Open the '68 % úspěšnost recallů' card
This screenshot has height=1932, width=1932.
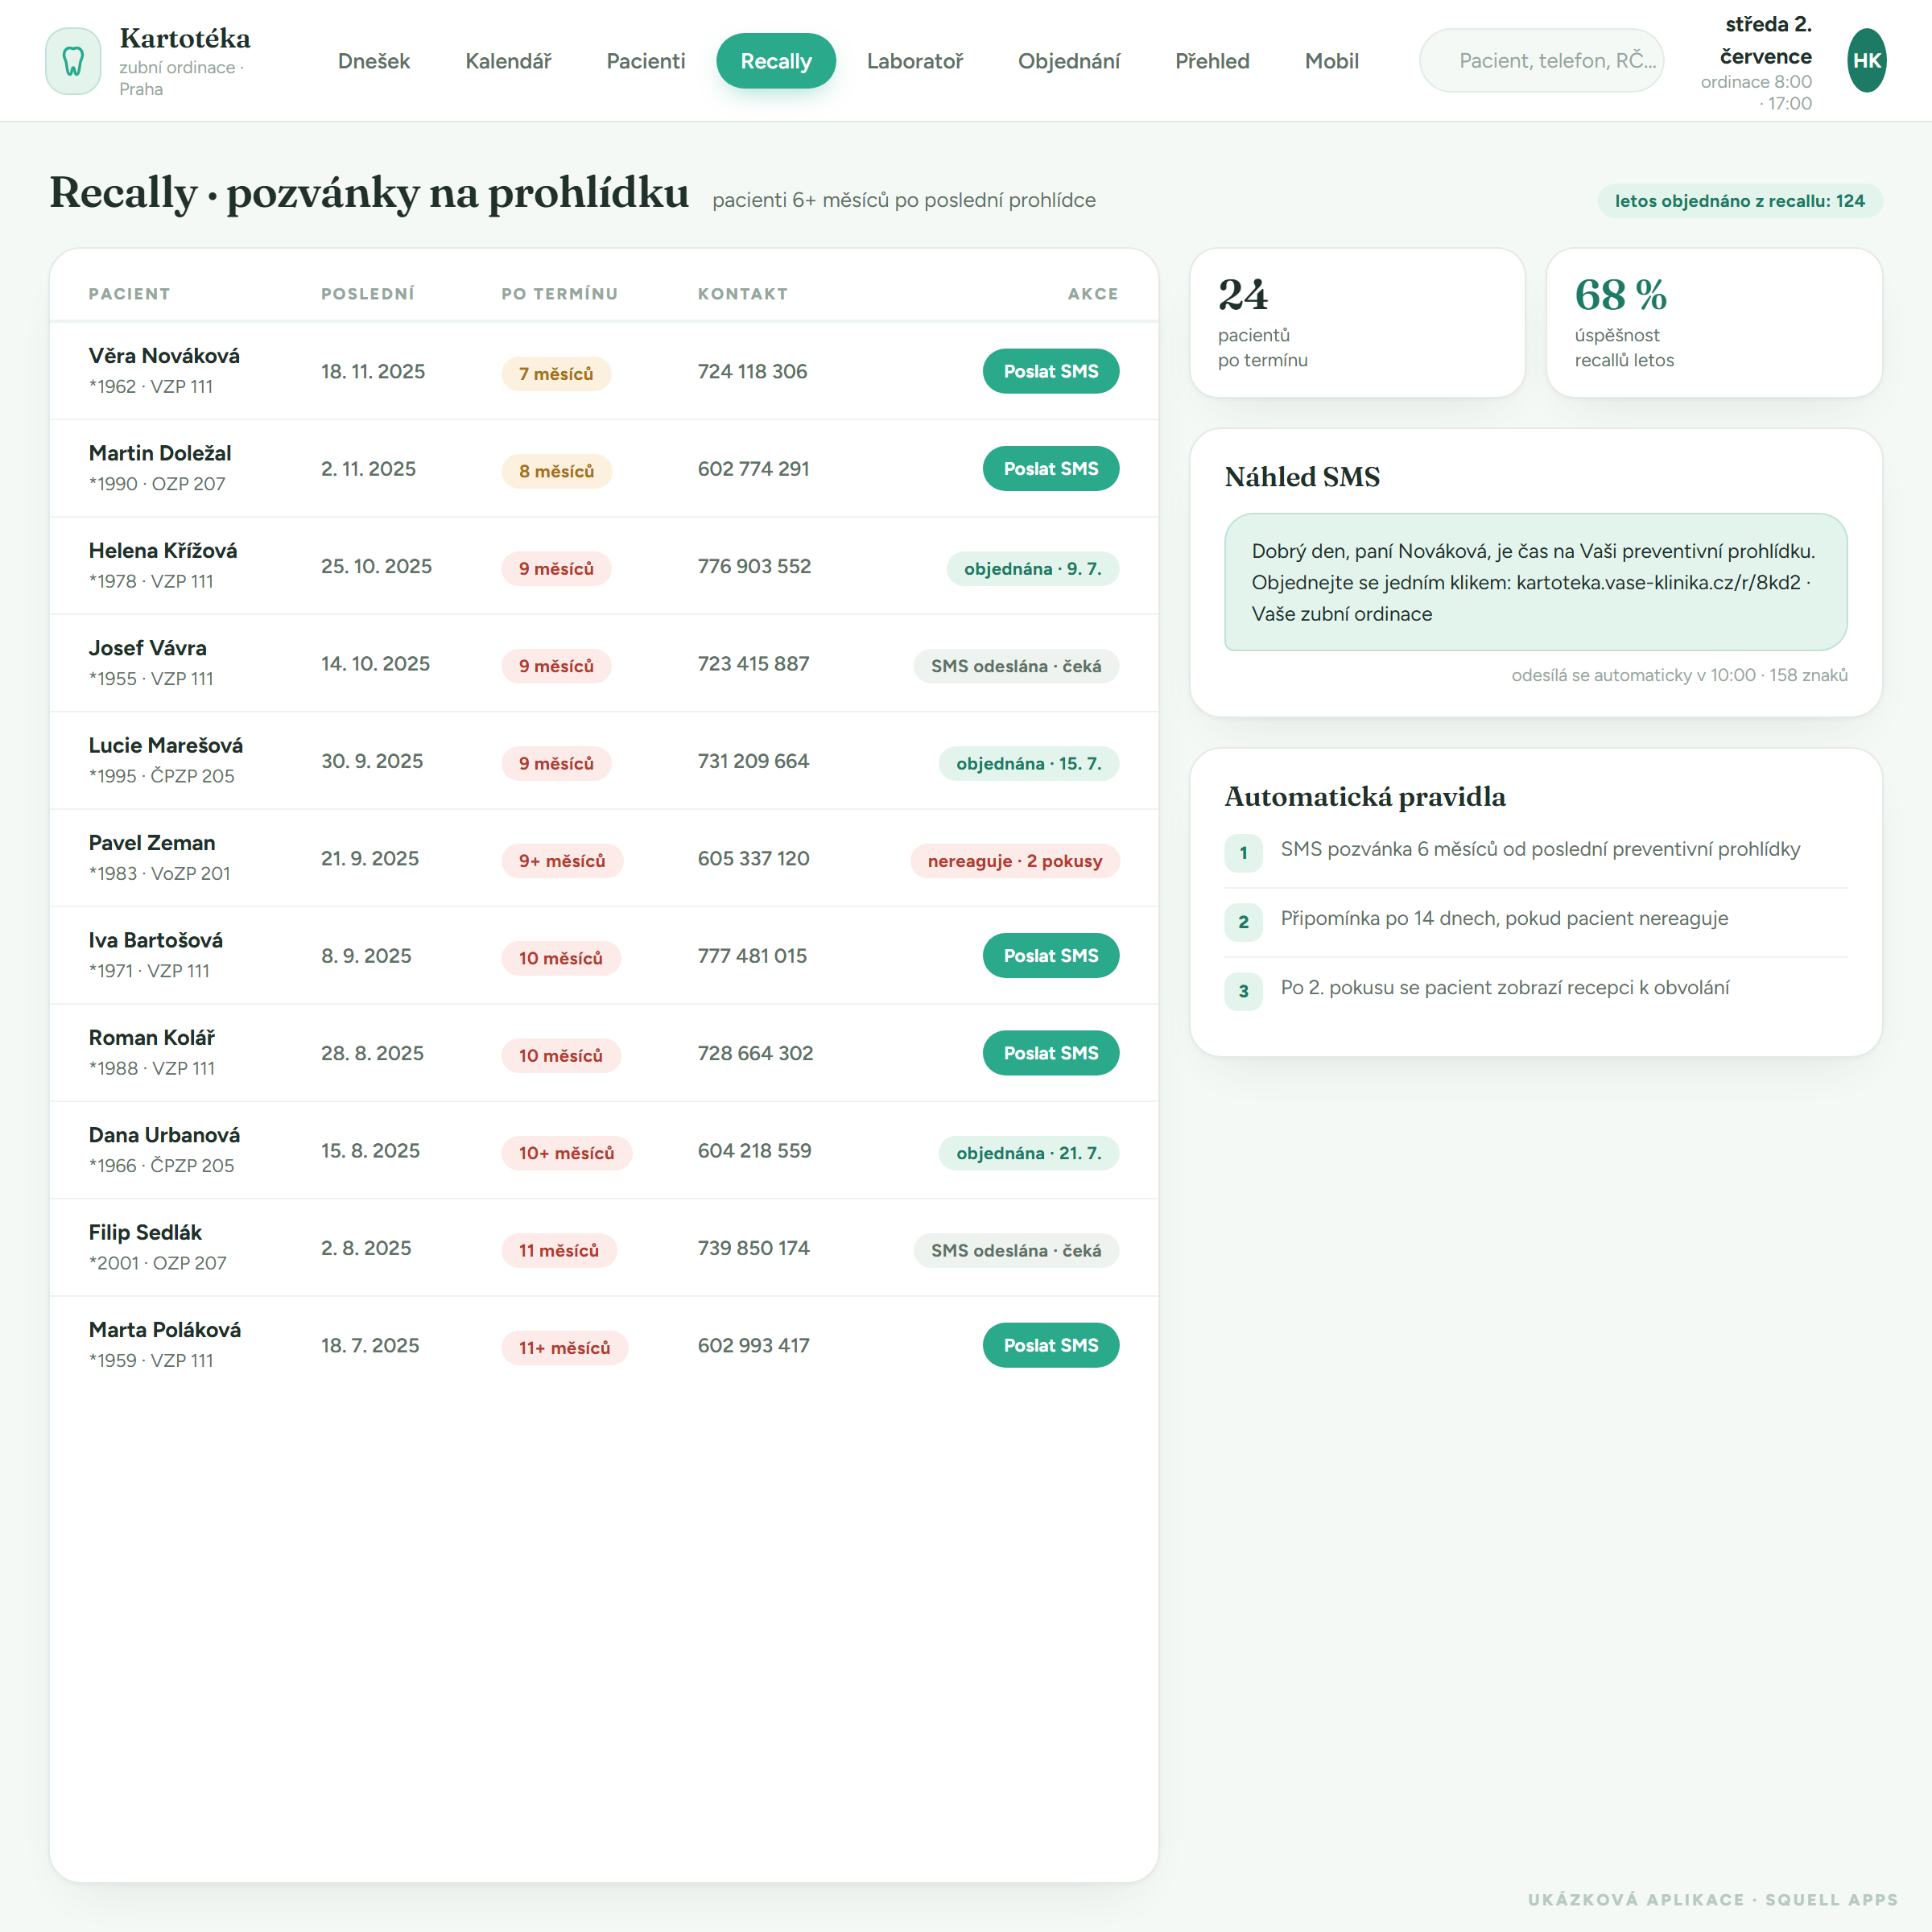click(1714, 322)
